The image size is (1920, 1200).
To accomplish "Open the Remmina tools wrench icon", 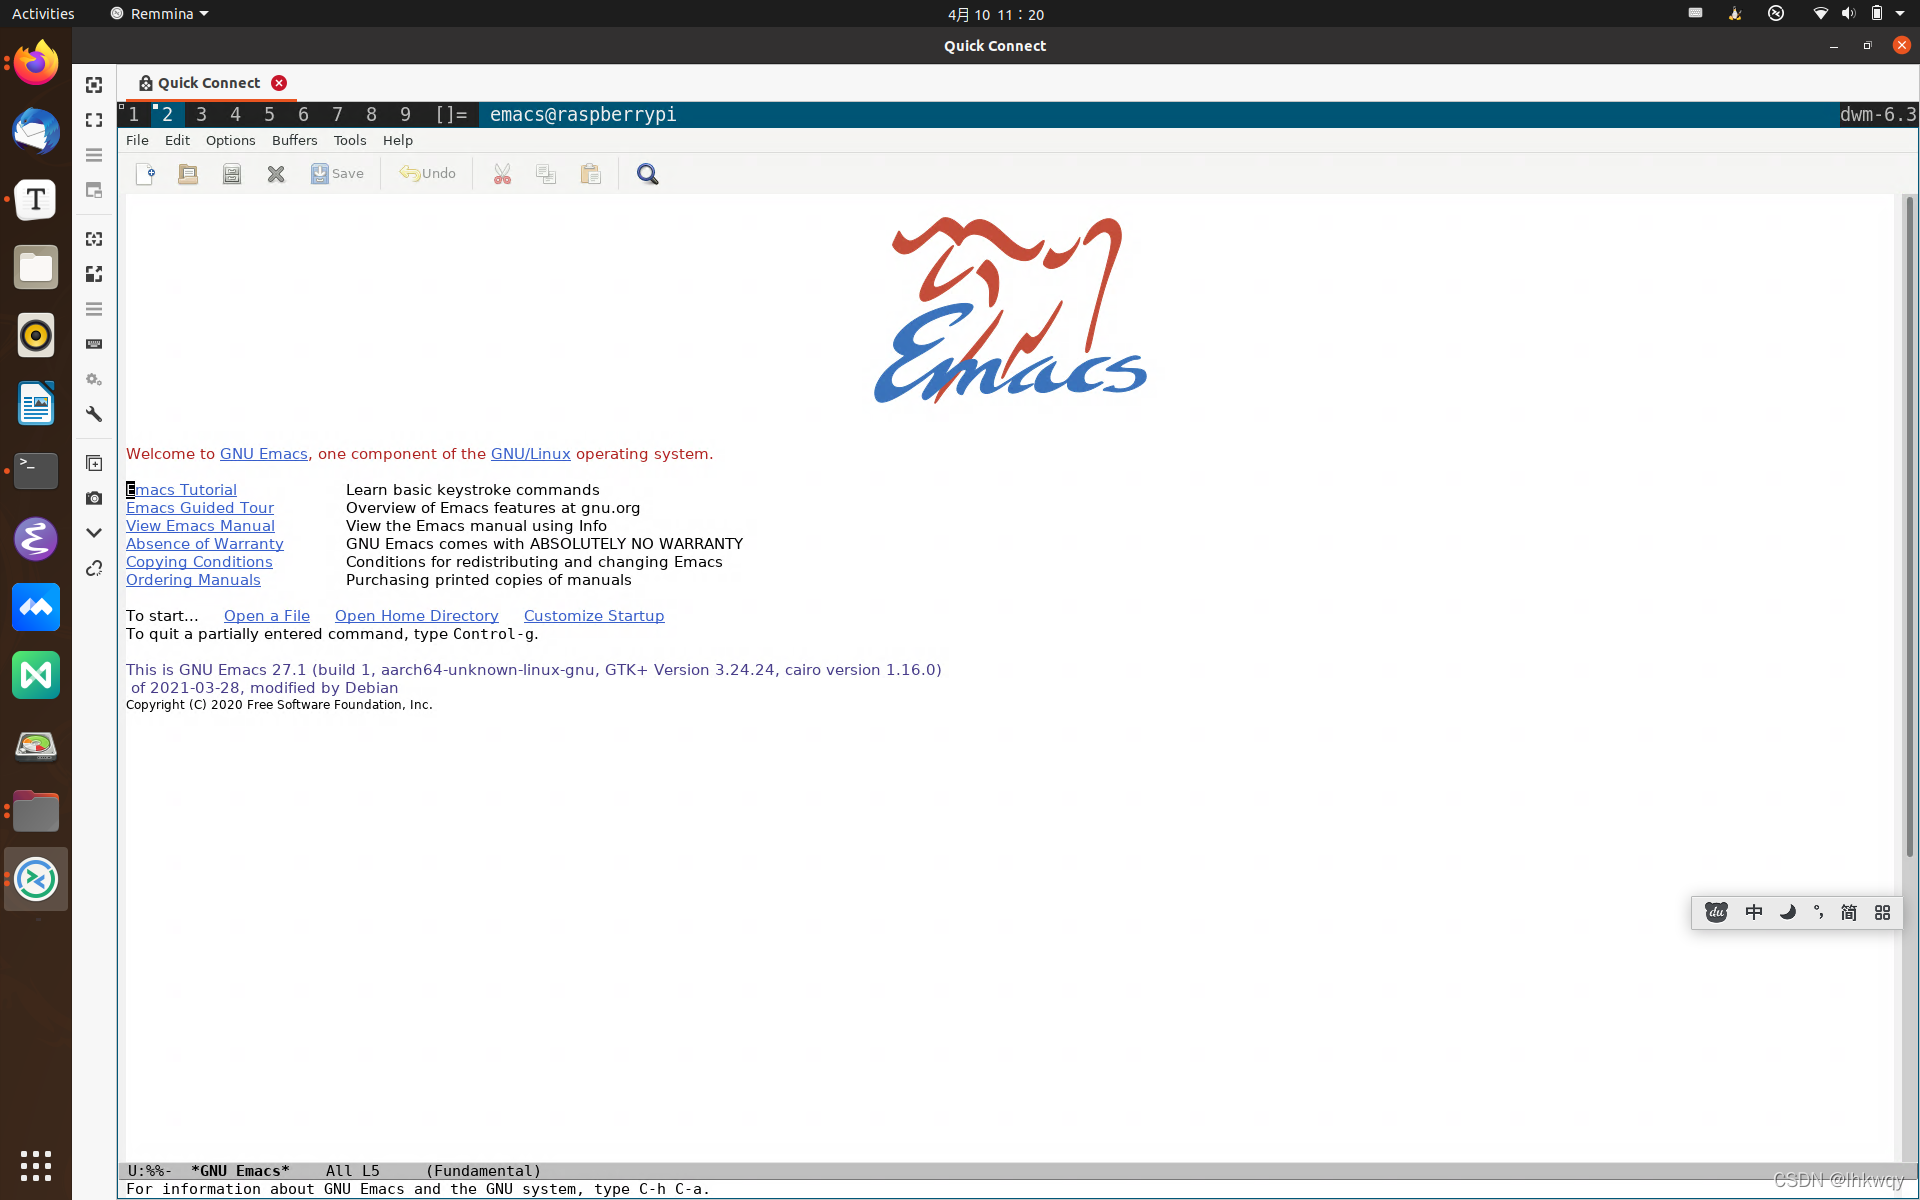I will coord(94,414).
